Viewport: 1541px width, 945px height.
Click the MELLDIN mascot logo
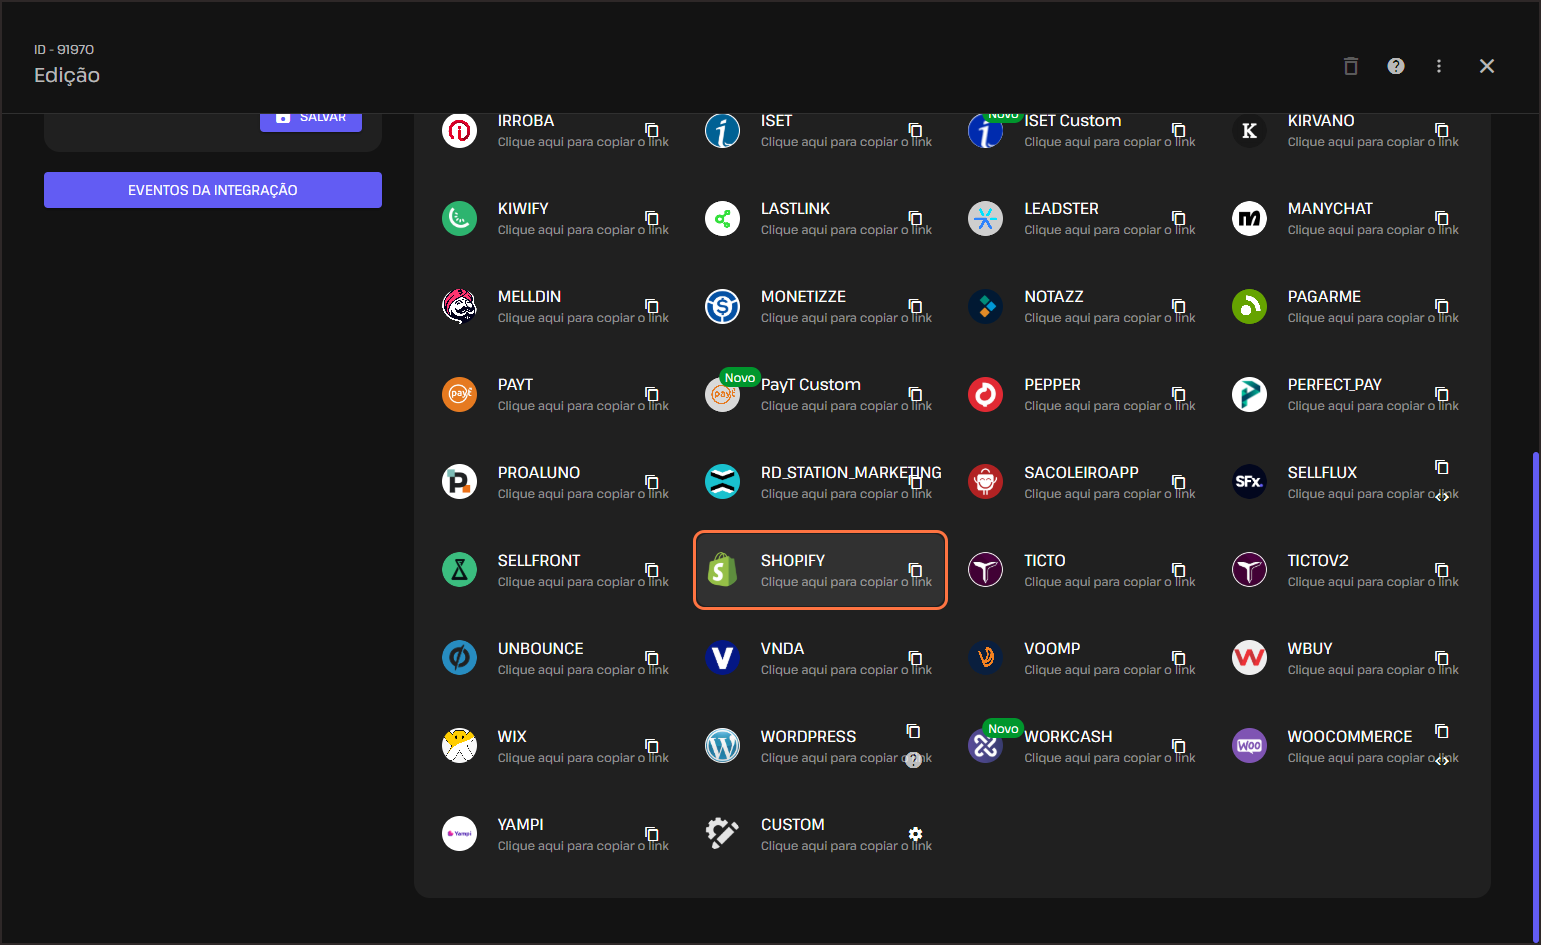coord(459,306)
